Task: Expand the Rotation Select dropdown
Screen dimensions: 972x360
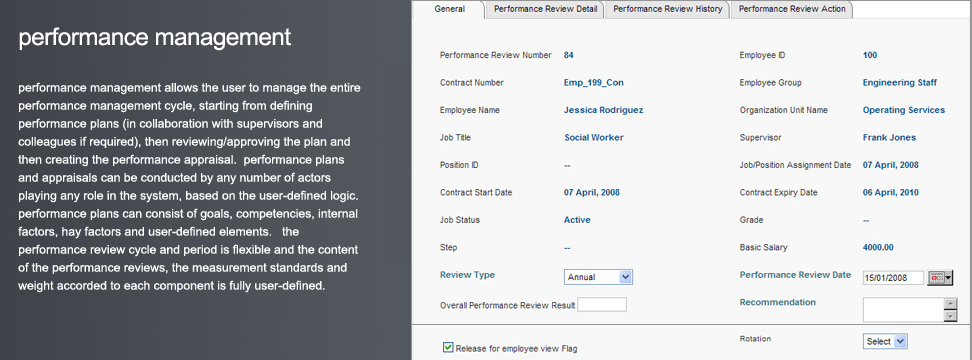Action: pyautogui.click(x=885, y=341)
